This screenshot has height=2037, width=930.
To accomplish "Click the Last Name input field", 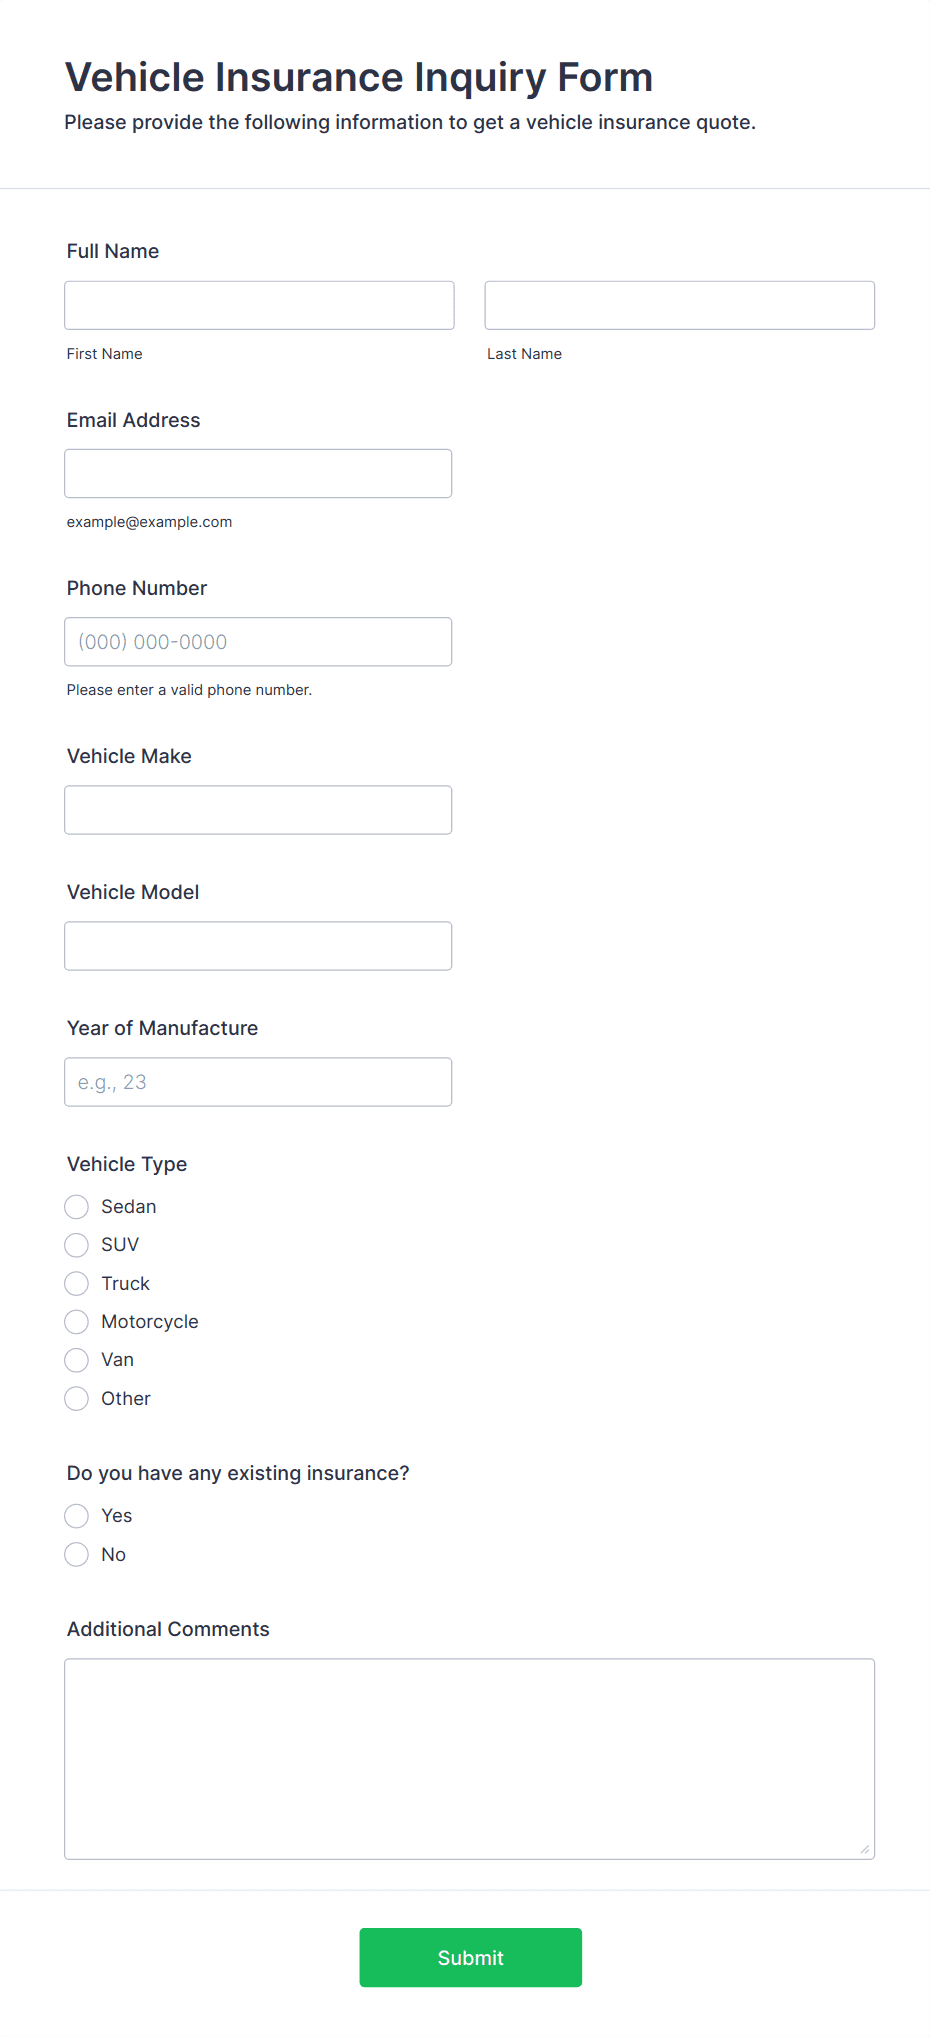I will [679, 305].
